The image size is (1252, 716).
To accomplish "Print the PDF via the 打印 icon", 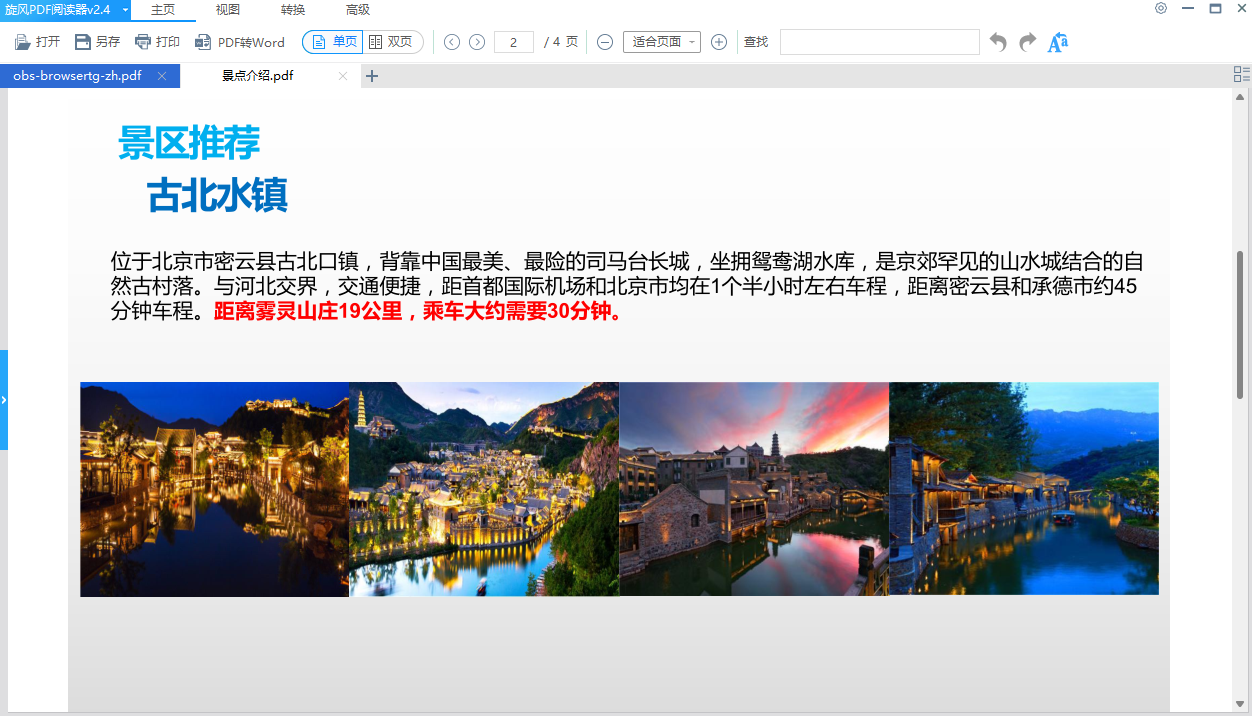I will pyautogui.click(x=156, y=41).
